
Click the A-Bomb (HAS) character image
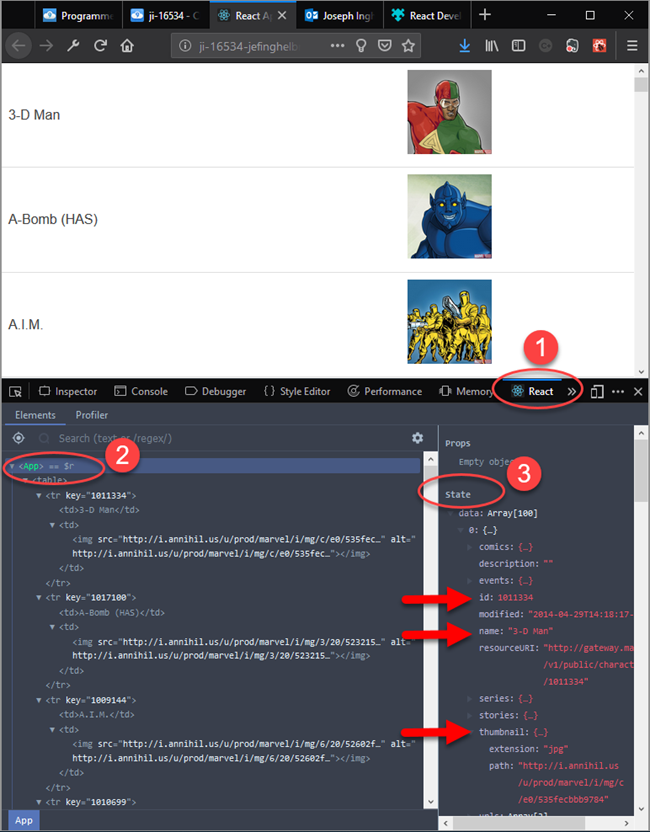pyautogui.click(x=449, y=216)
